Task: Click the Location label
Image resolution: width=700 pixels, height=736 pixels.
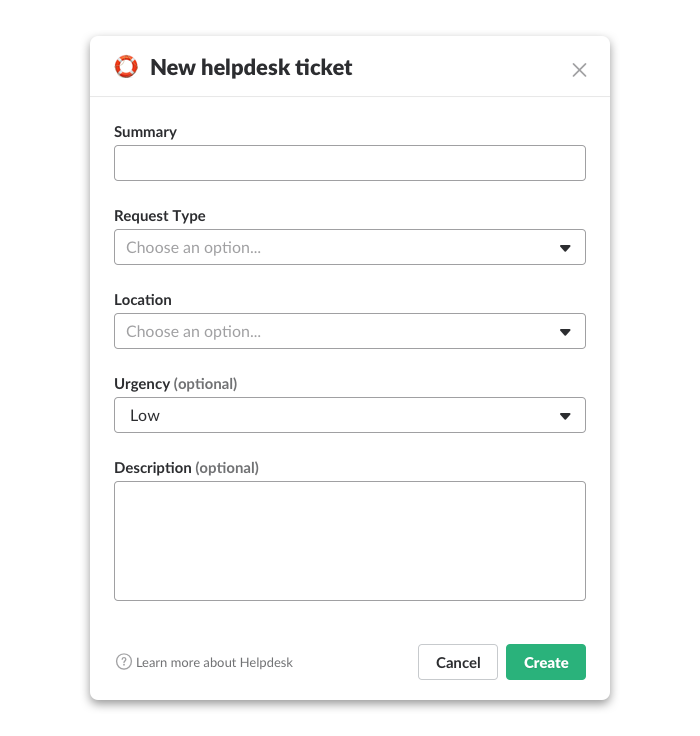Action: point(143,300)
